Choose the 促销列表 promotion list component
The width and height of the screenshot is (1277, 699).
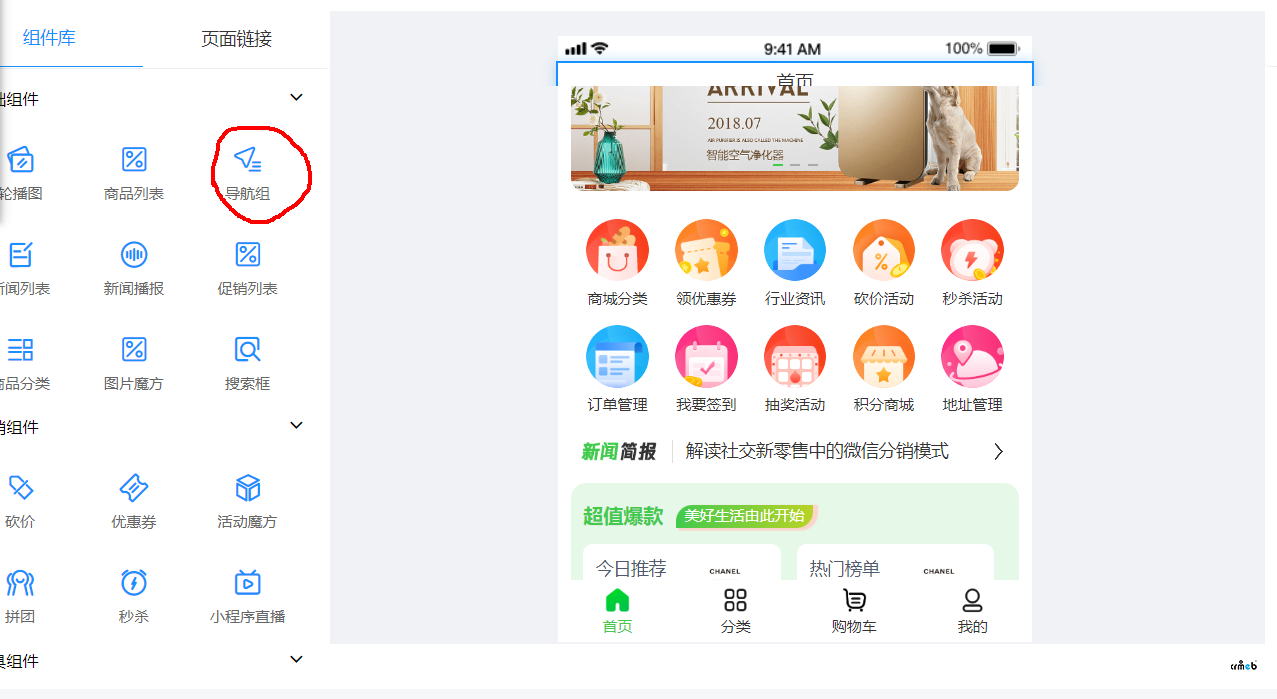click(x=247, y=255)
